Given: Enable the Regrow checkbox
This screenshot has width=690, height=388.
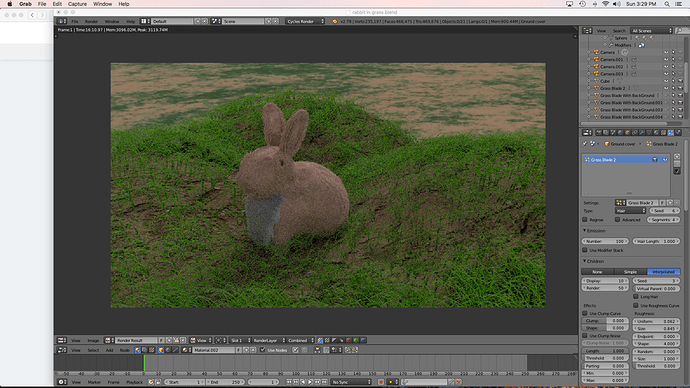Looking at the screenshot, I should tap(585, 220).
